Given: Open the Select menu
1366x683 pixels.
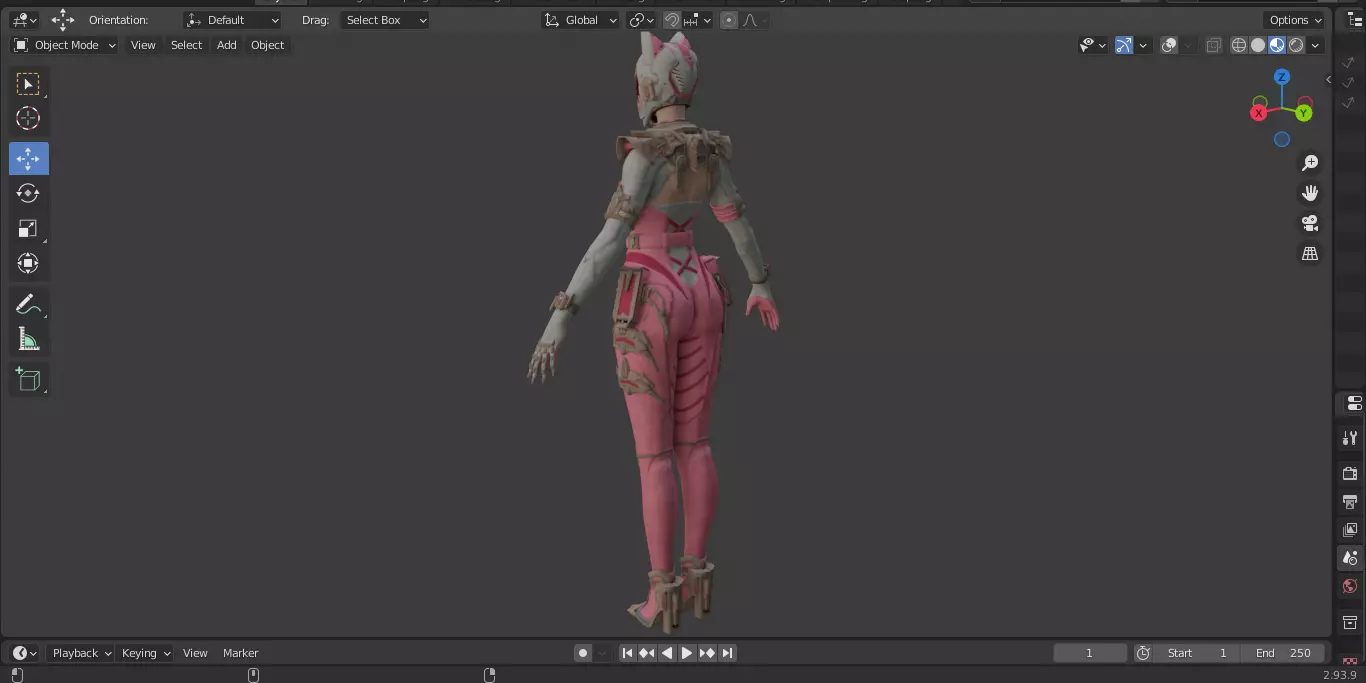Looking at the screenshot, I should (x=186, y=45).
